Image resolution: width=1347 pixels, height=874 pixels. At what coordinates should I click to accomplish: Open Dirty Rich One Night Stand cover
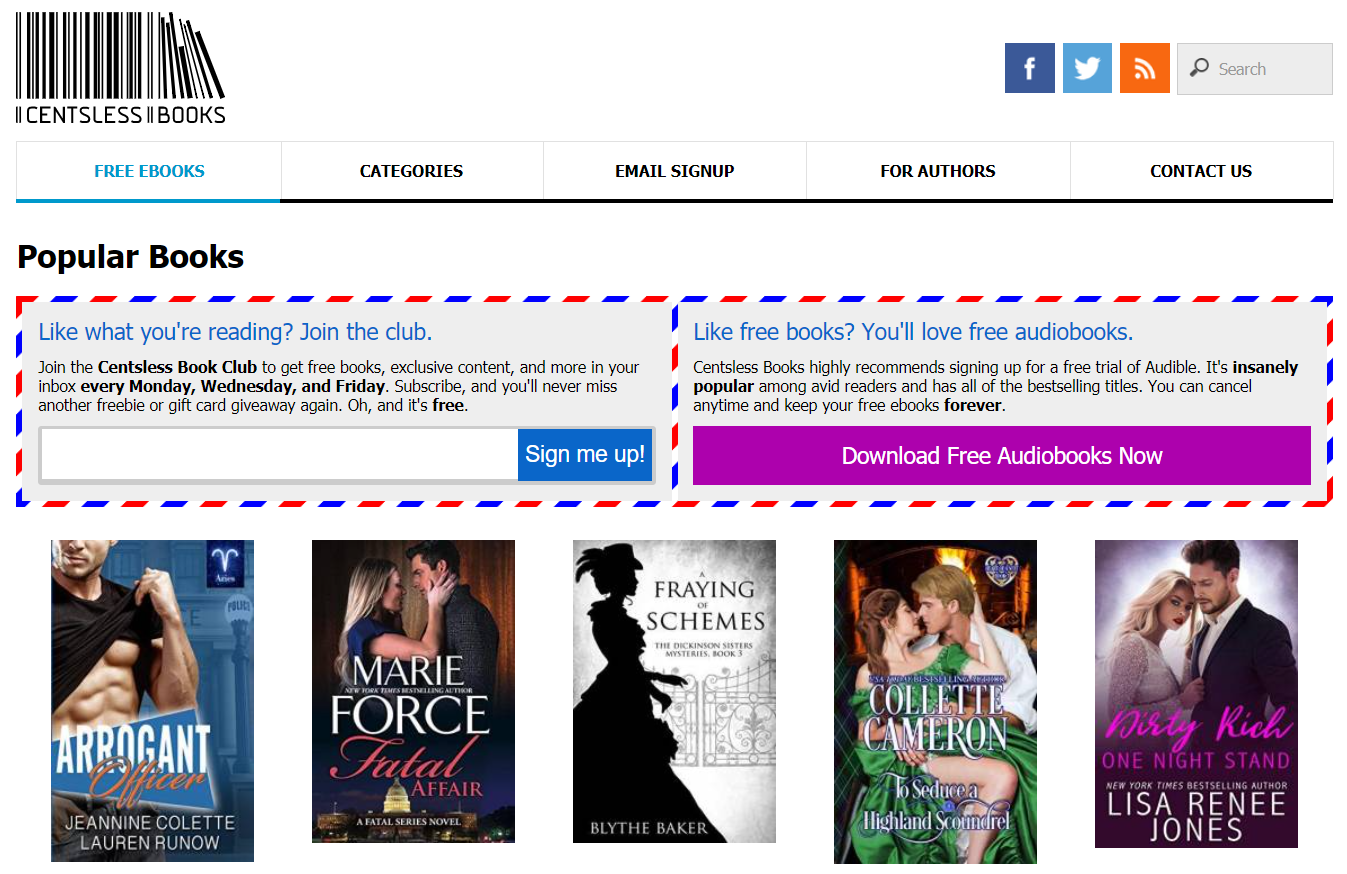(1196, 694)
